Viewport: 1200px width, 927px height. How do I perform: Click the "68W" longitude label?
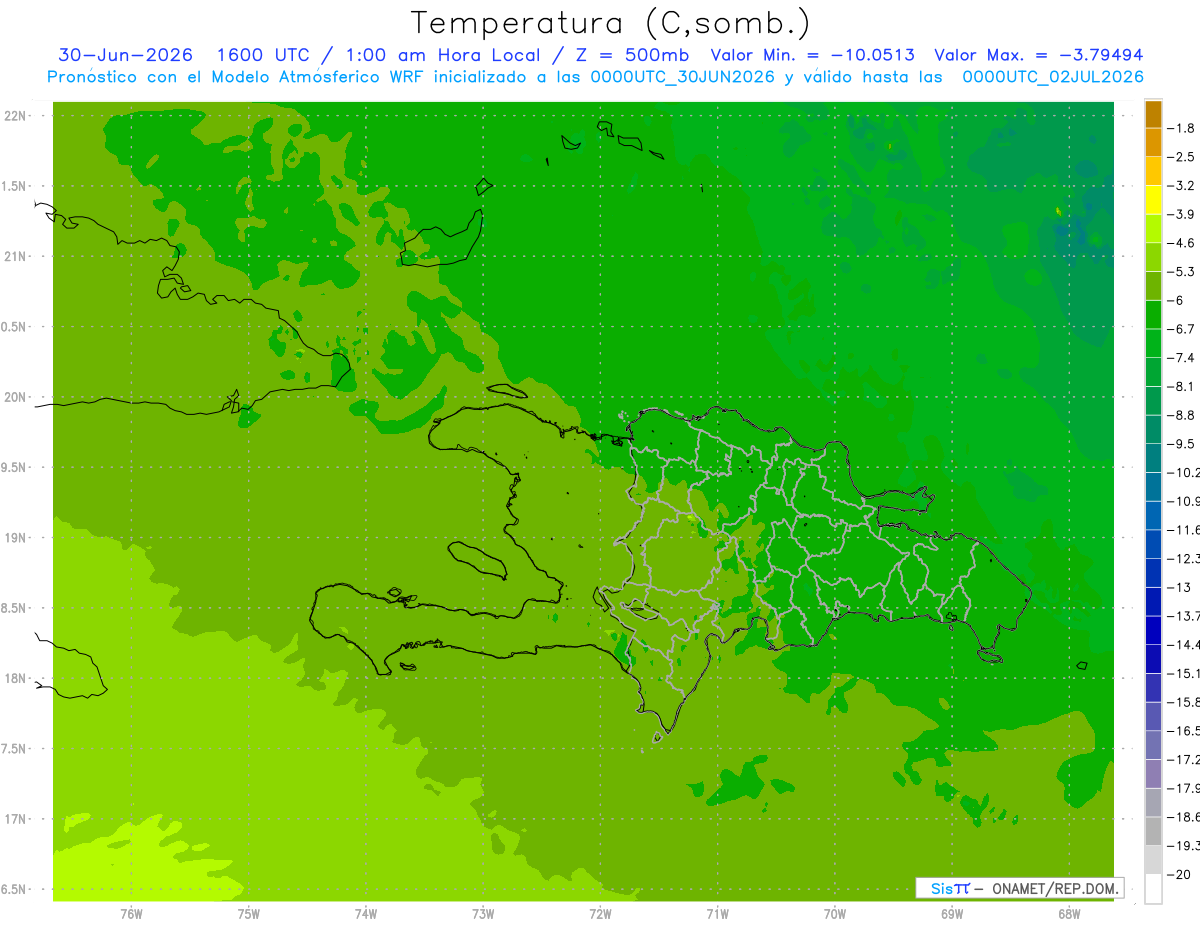tap(1069, 913)
